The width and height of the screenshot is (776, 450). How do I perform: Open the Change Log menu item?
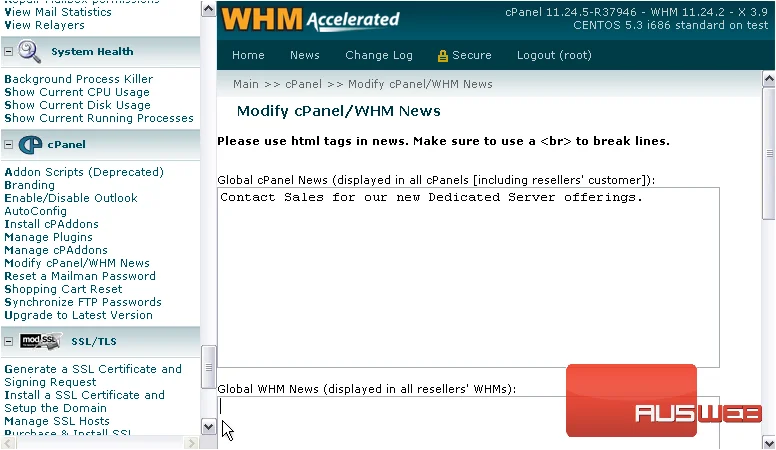379,55
